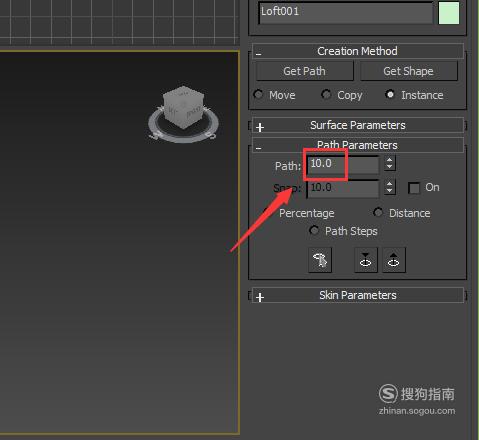Decrease the Path value with spinner down arrow
The height and width of the screenshot is (440, 479).
[x=389, y=167]
